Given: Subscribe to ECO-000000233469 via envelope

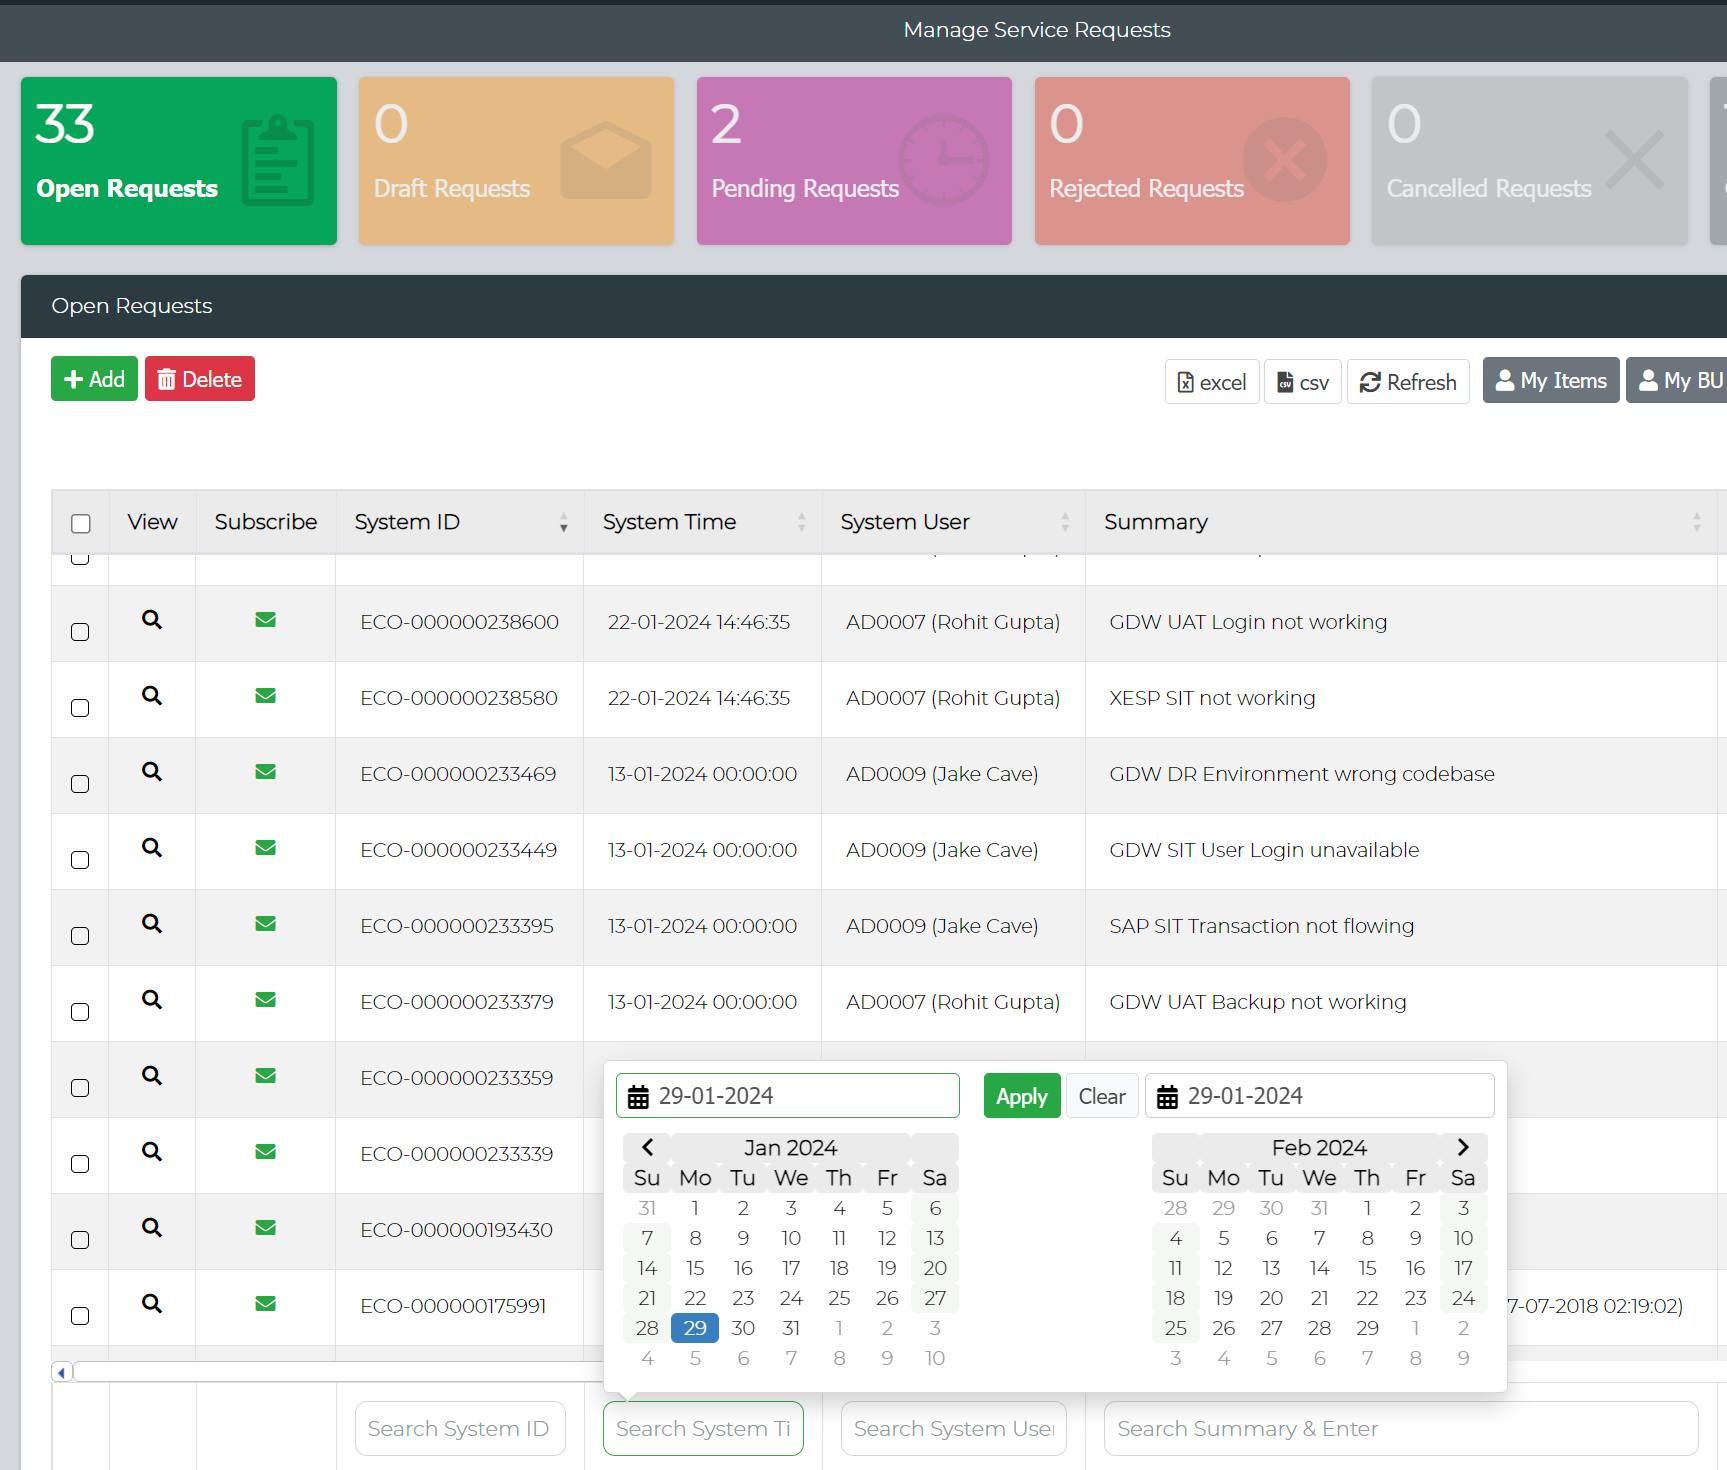Looking at the screenshot, I should pyautogui.click(x=265, y=772).
